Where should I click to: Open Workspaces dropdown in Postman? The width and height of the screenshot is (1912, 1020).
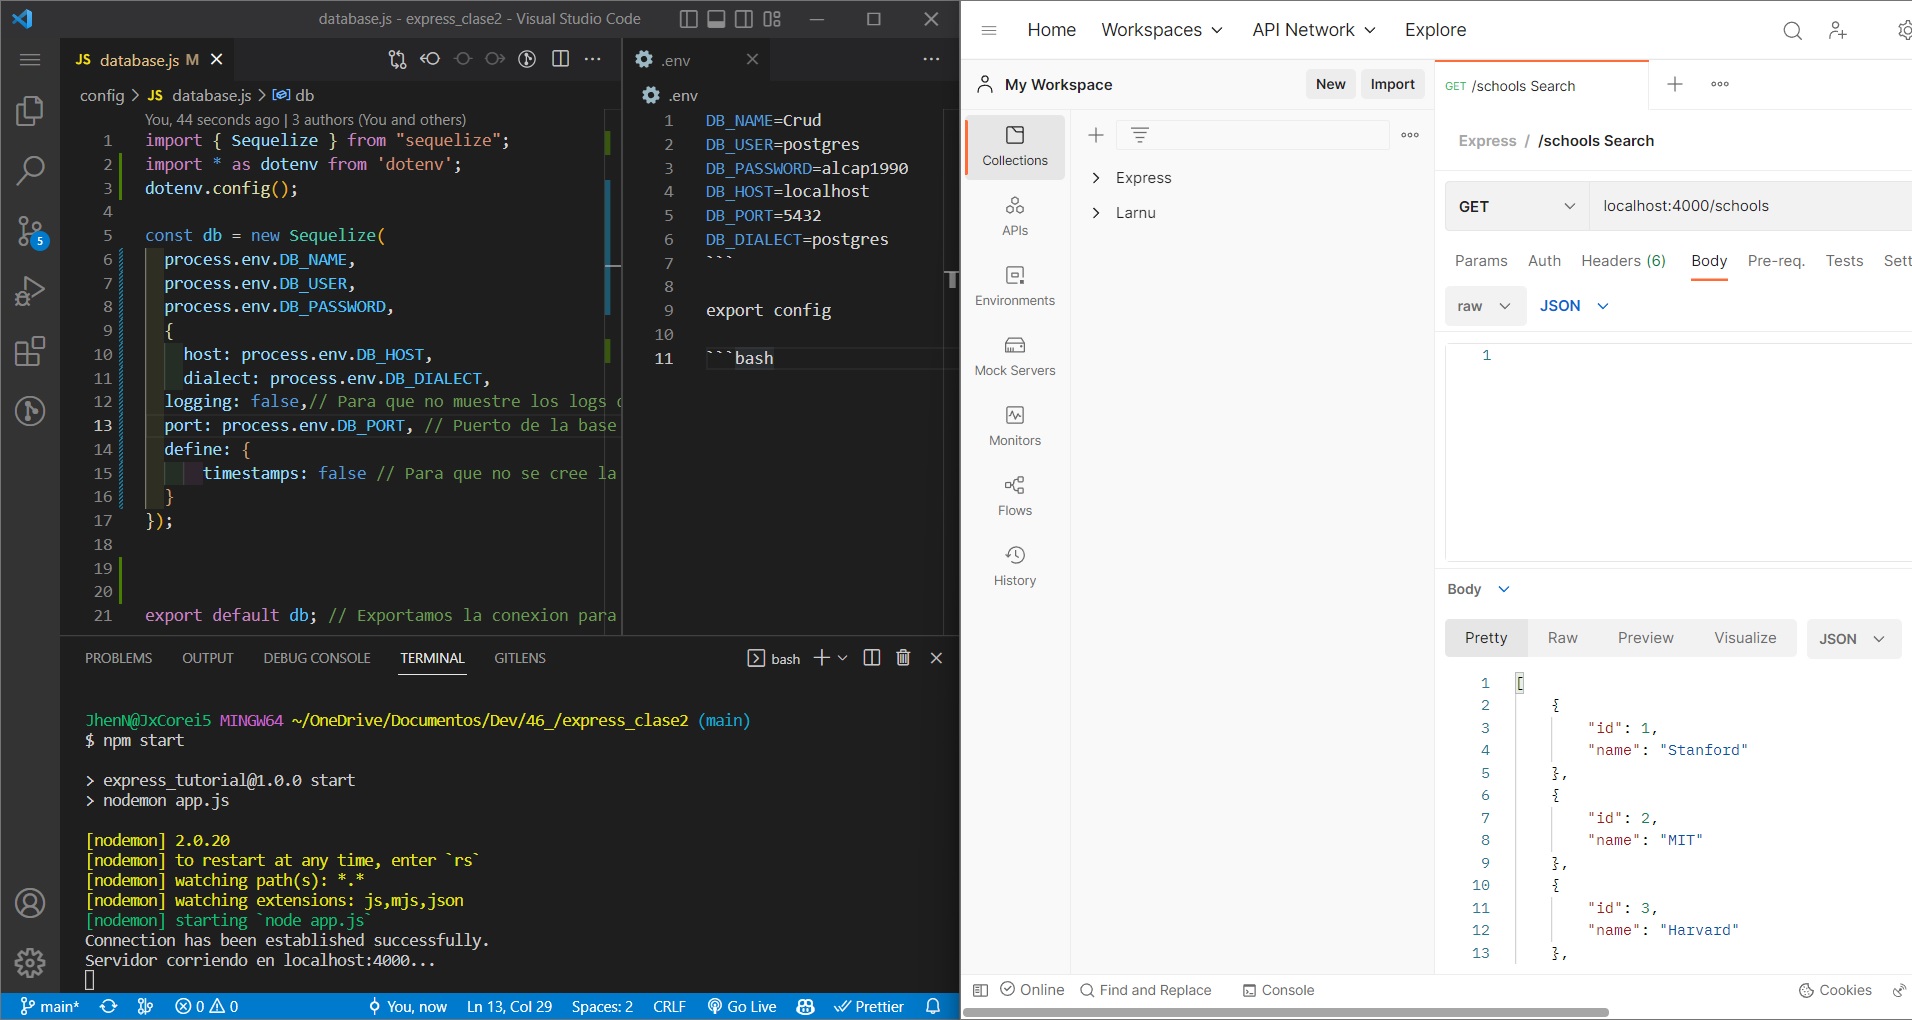click(x=1162, y=30)
